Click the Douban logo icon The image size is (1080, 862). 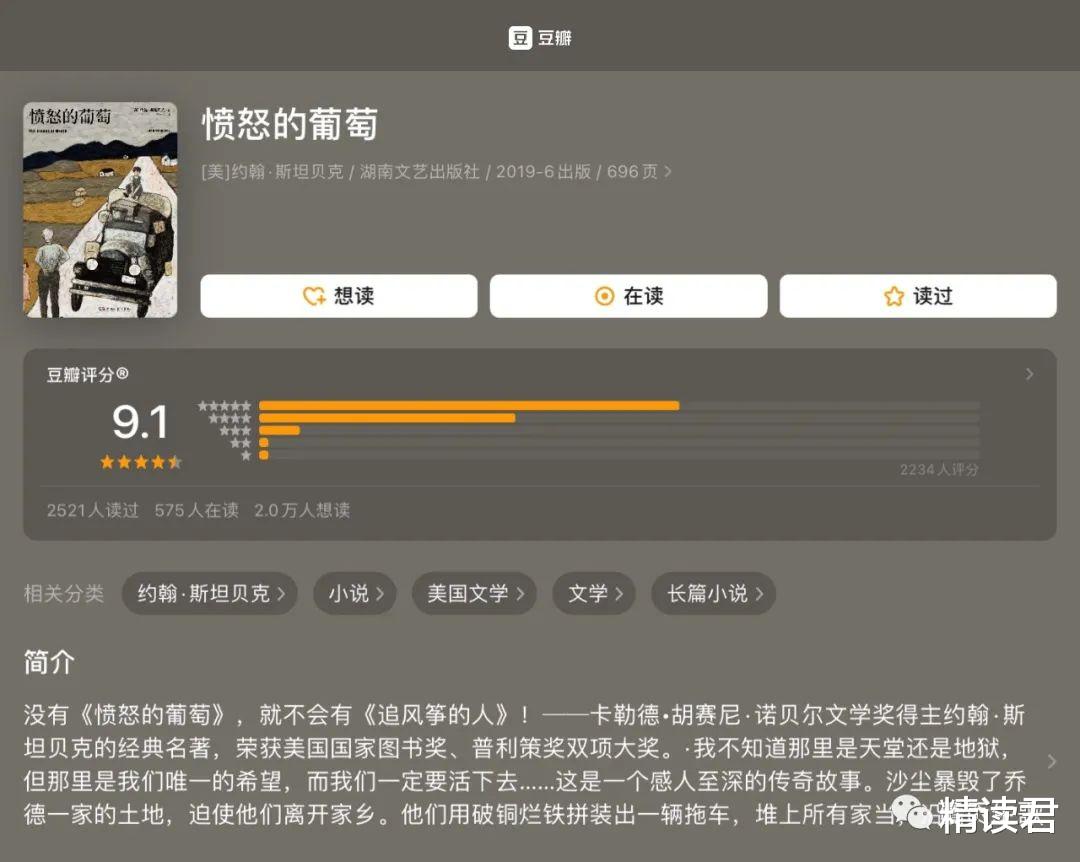(x=520, y=37)
